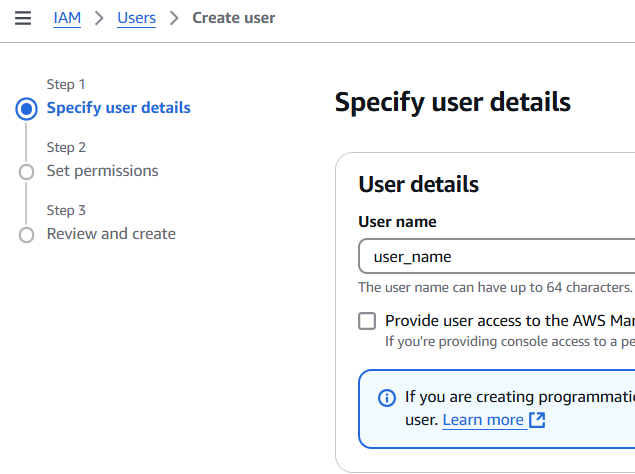Click the info icon in the blue alert

387,398
